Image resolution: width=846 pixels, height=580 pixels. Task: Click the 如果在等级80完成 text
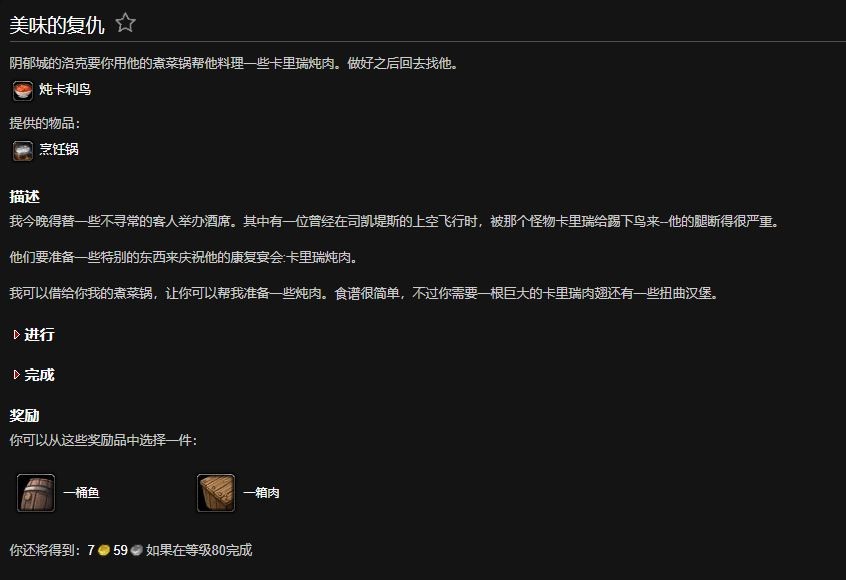(x=199, y=550)
